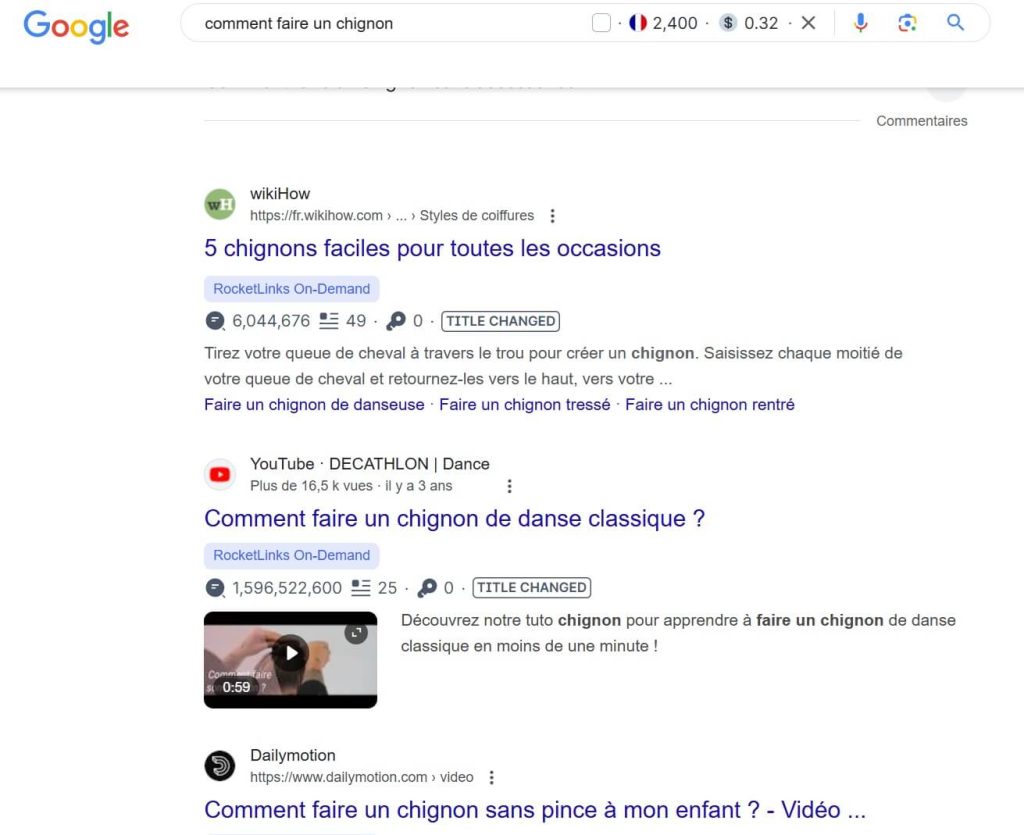The height and width of the screenshot is (835, 1024).
Task: Click the 'Dailymotion' site name
Action: tap(293, 755)
